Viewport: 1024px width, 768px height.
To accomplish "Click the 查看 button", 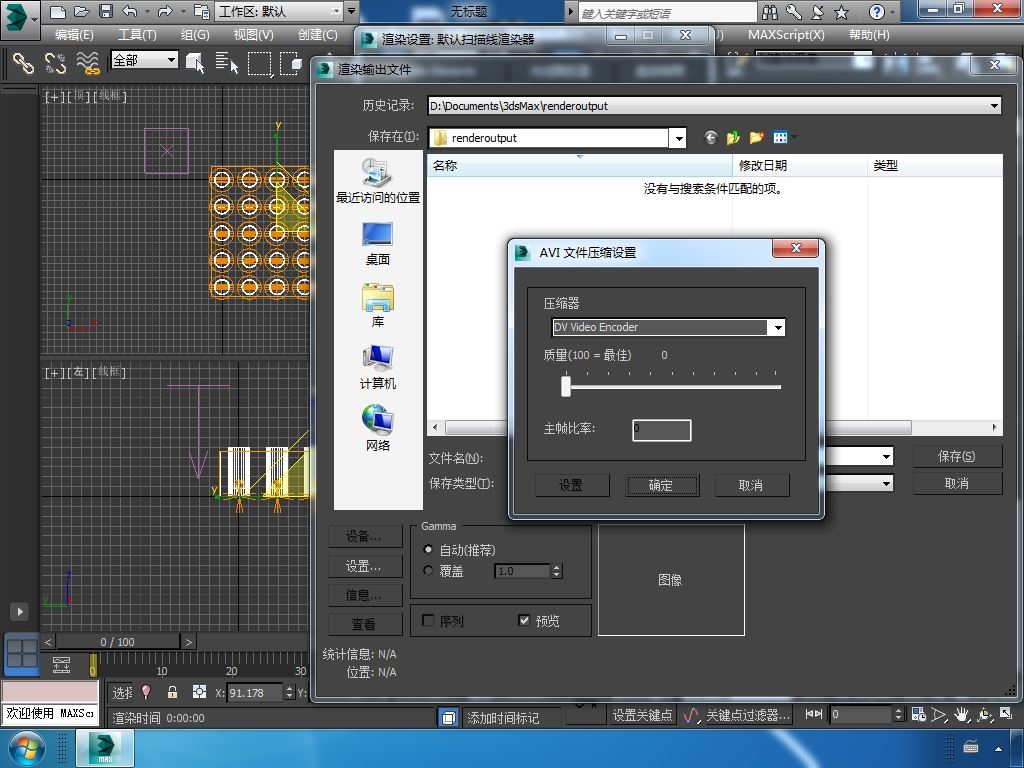I will click(x=364, y=624).
